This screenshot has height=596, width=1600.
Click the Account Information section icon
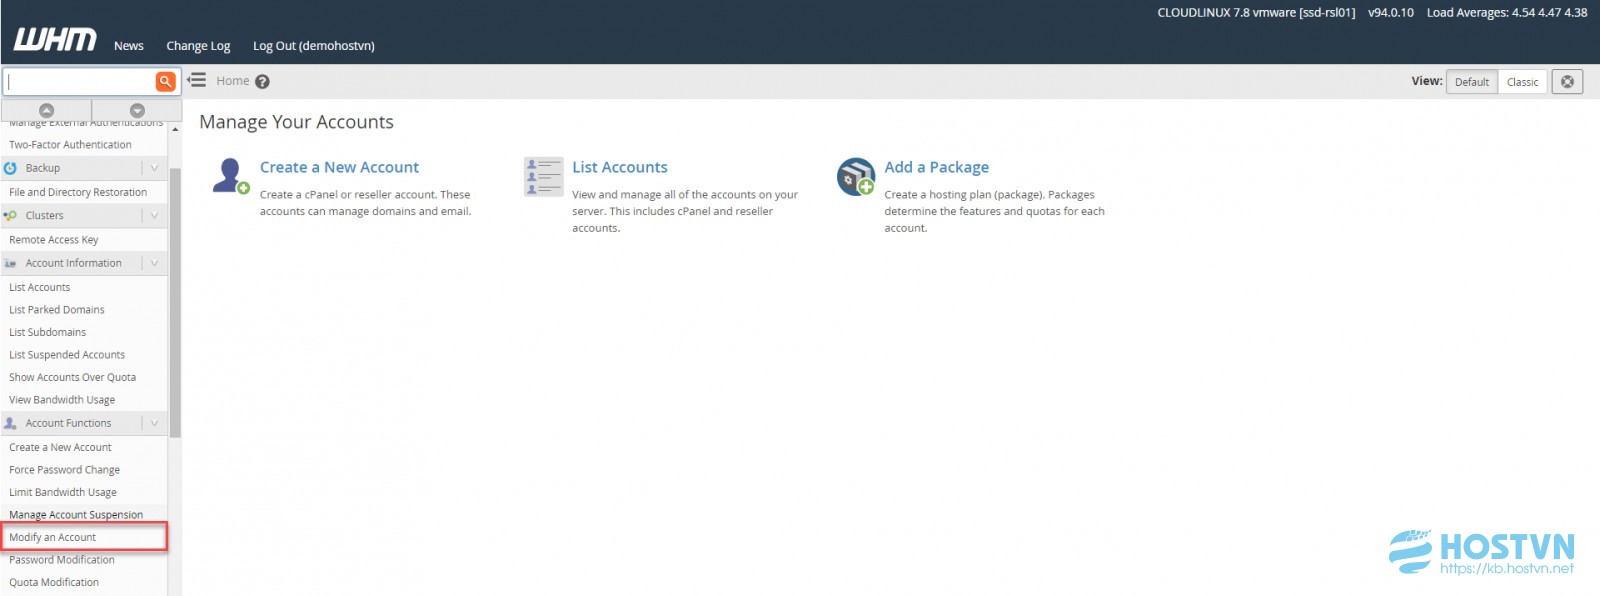pyautogui.click(x=11, y=263)
